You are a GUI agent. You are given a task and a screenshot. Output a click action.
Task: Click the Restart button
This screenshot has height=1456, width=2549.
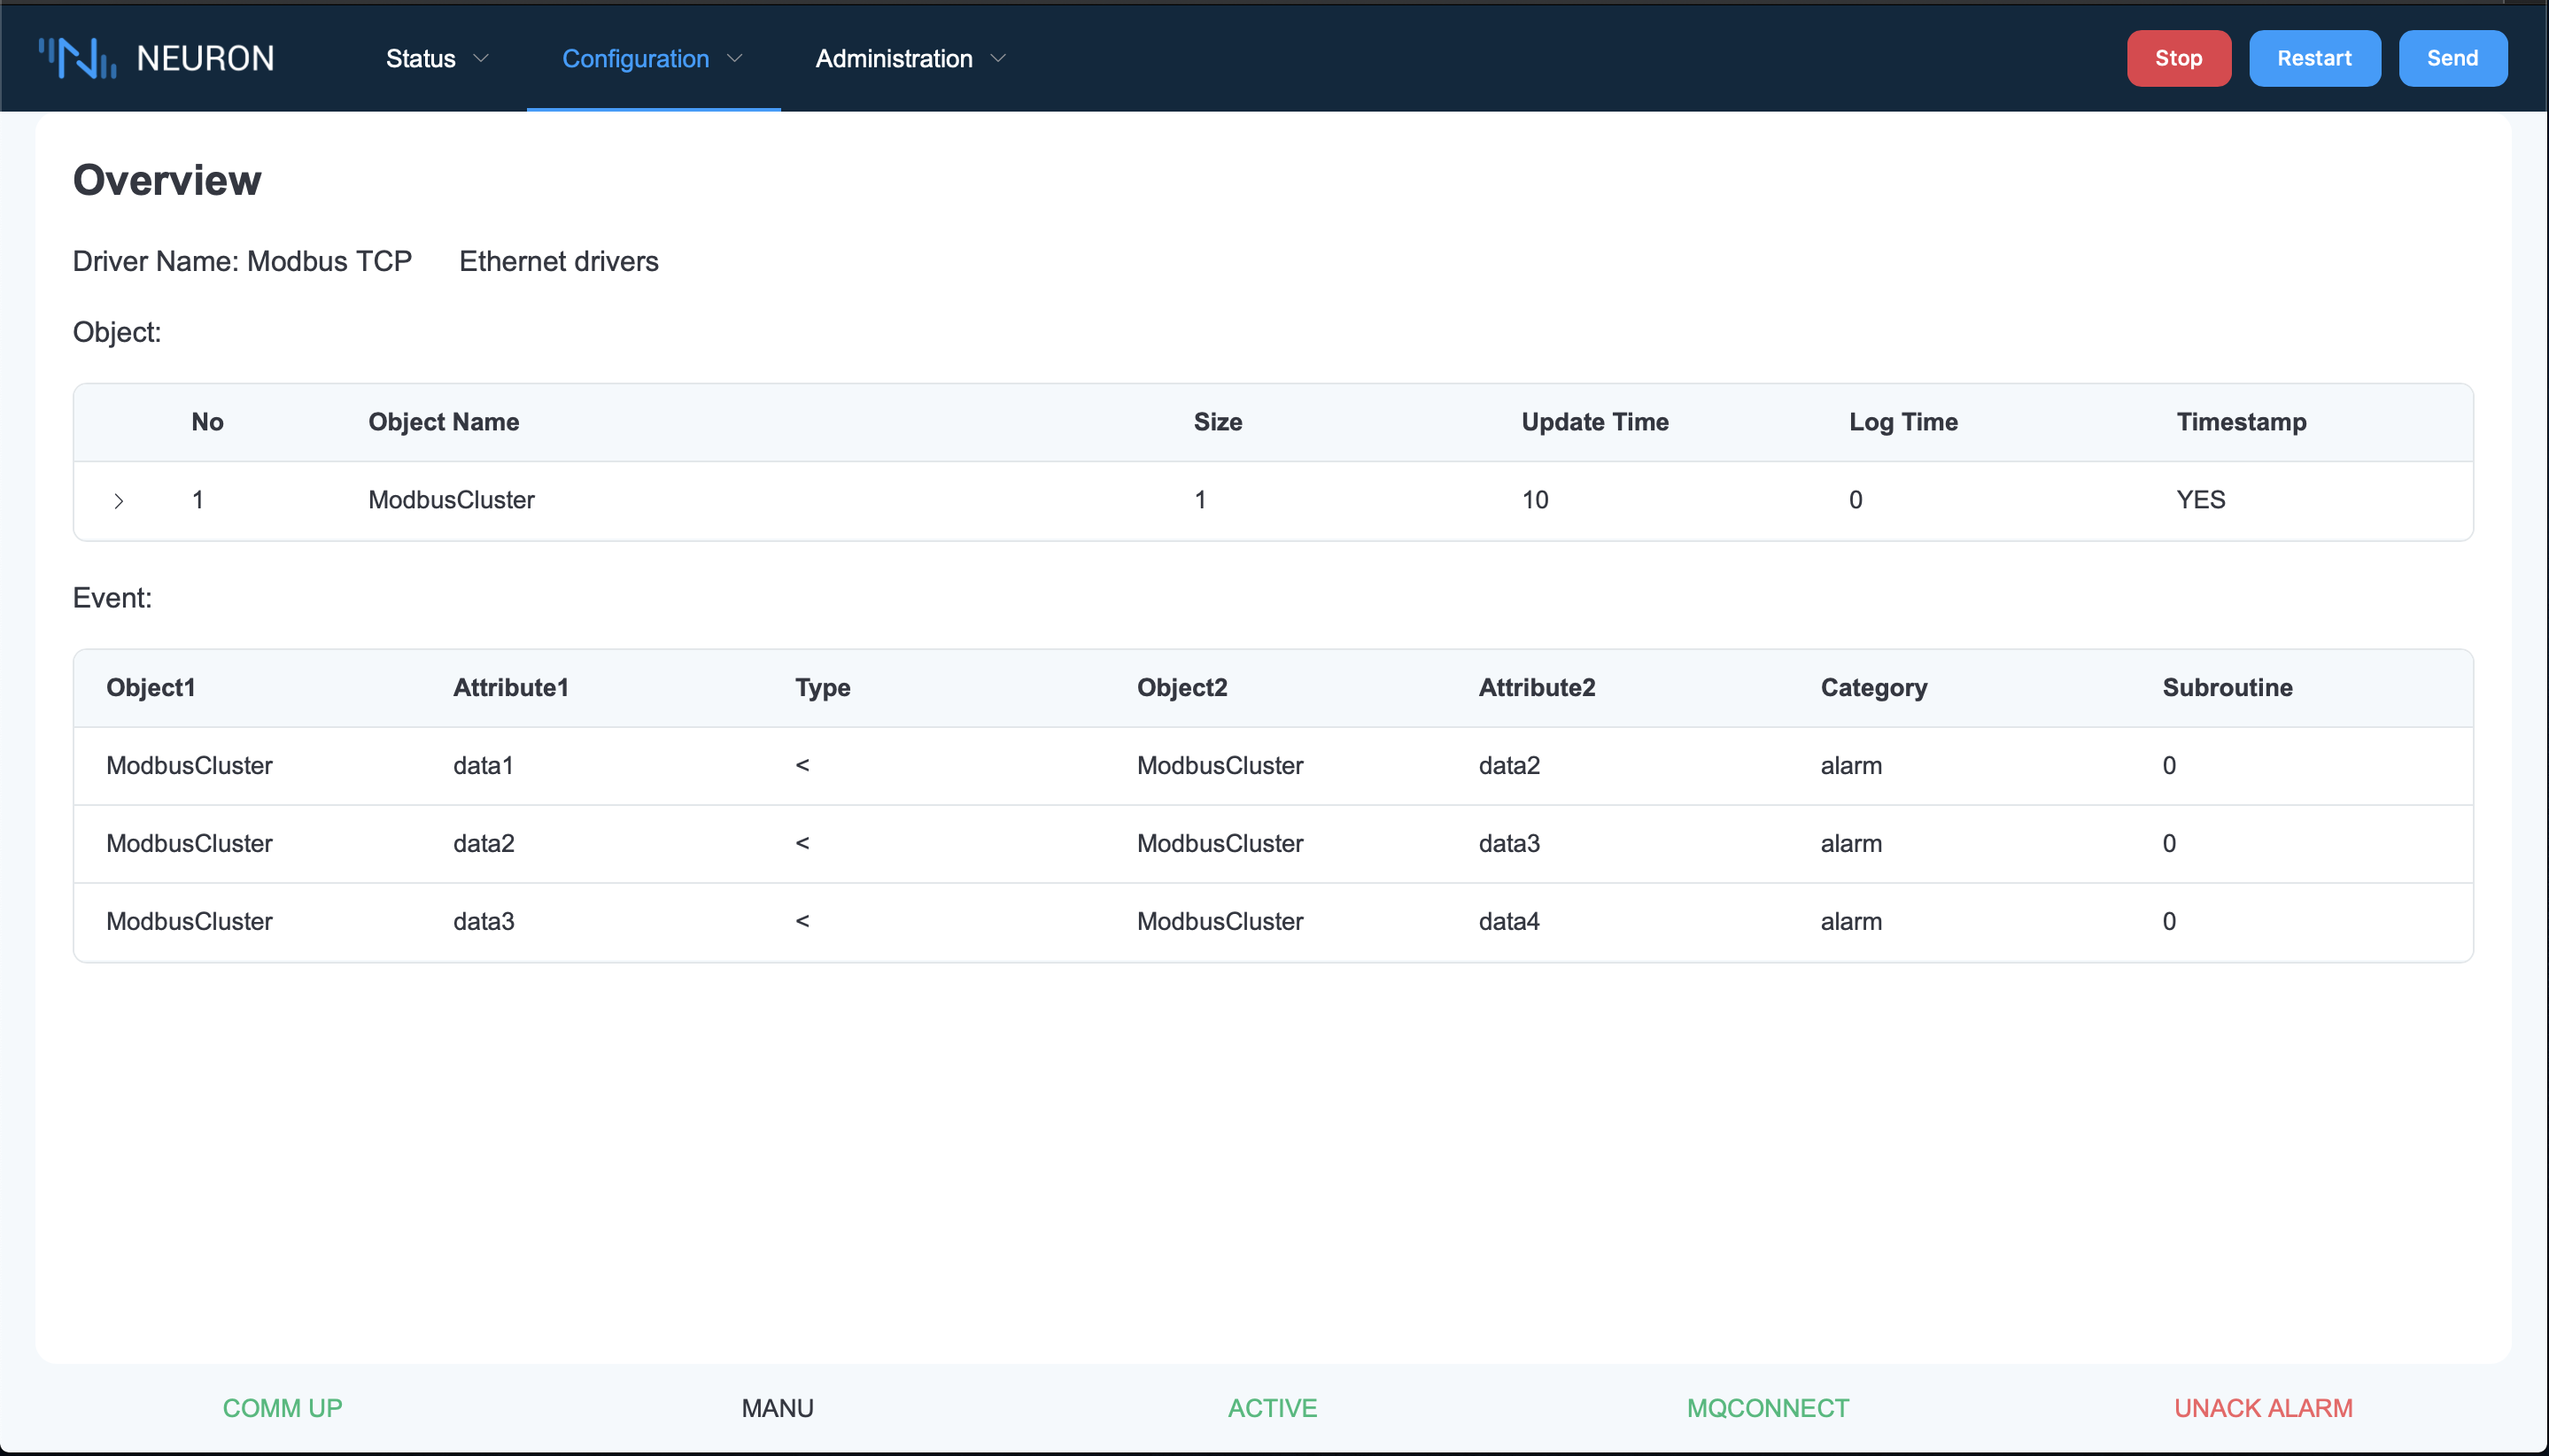(2314, 58)
